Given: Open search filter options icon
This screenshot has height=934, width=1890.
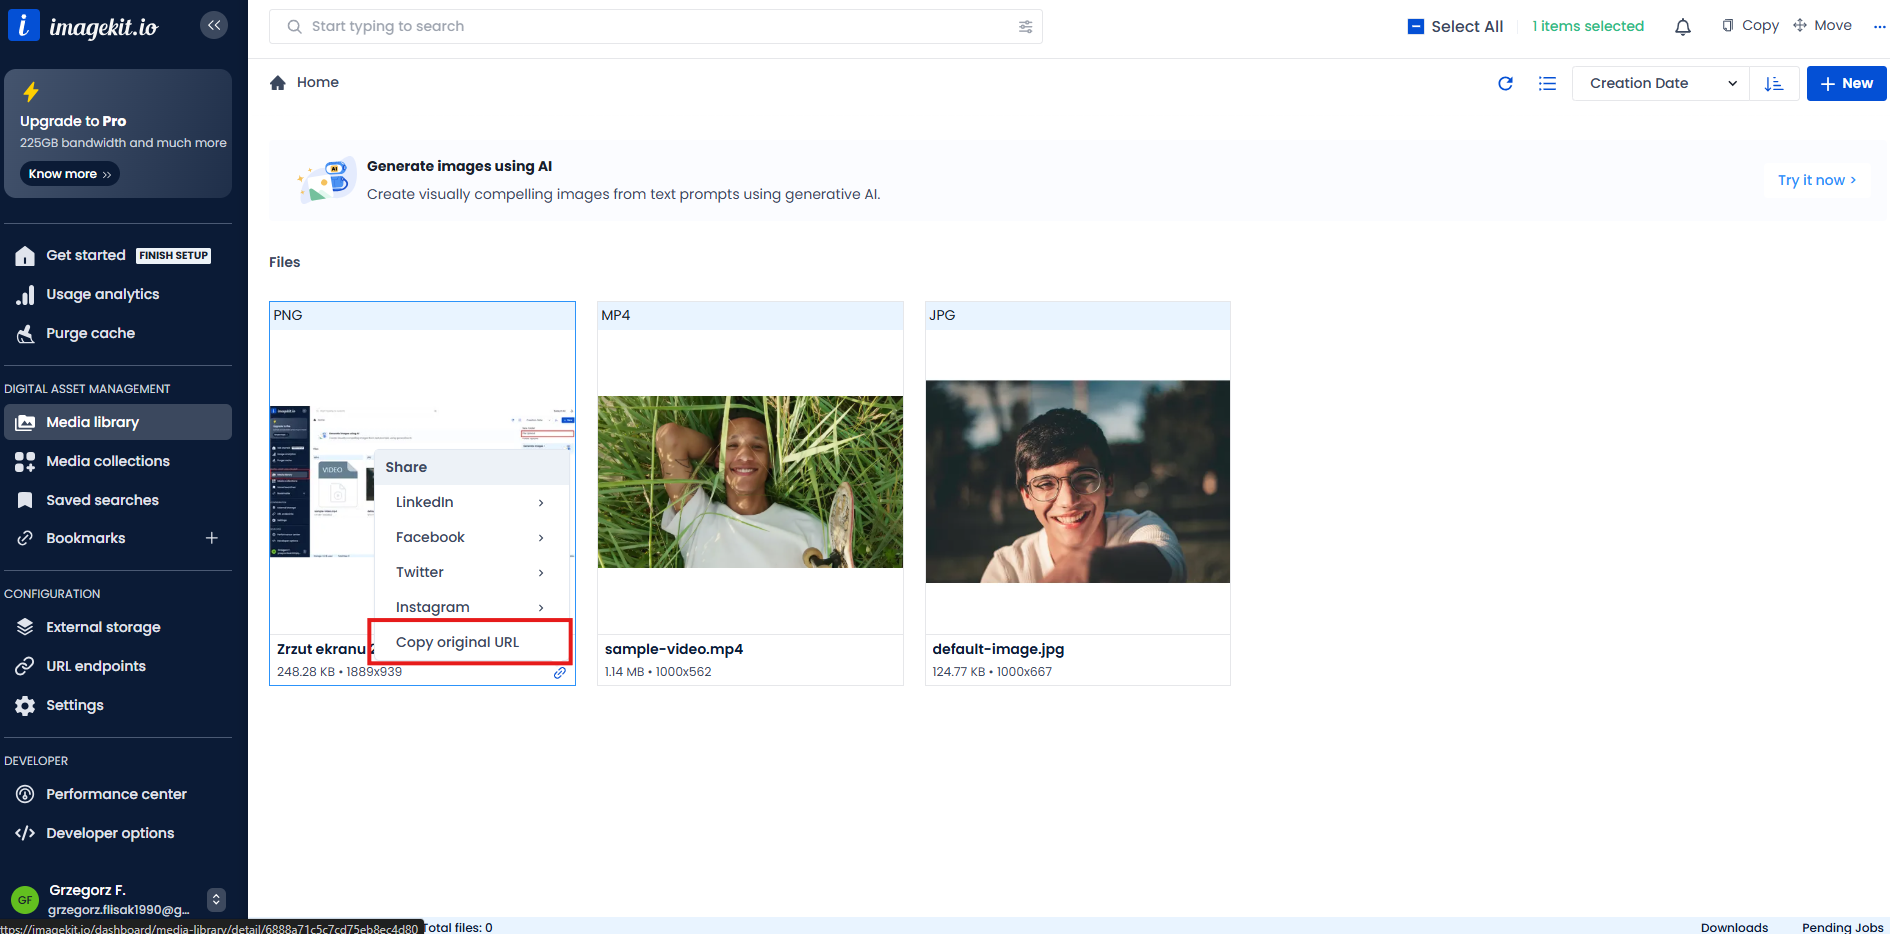Looking at the screenshot, I should pos(1025,27).
